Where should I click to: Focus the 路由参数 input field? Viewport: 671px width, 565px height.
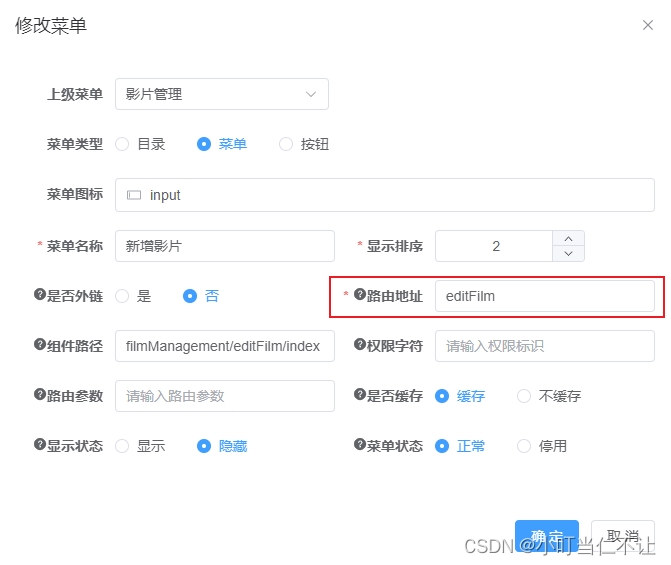[225, 396]
